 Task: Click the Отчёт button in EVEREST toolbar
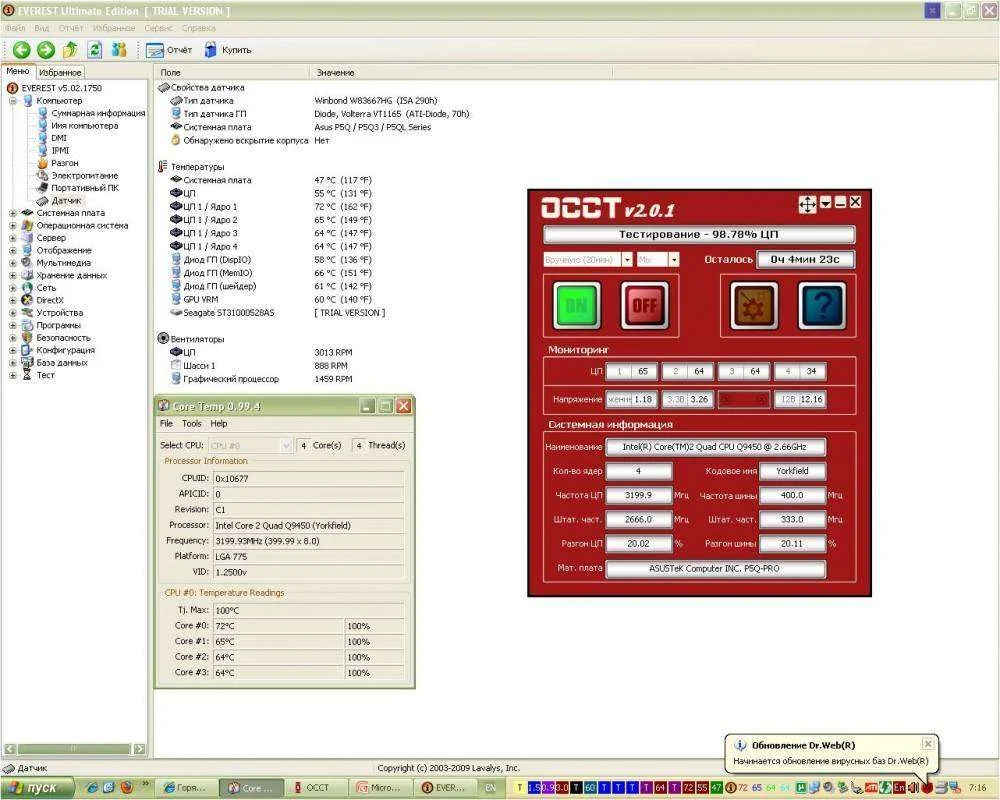pos(169,50)
